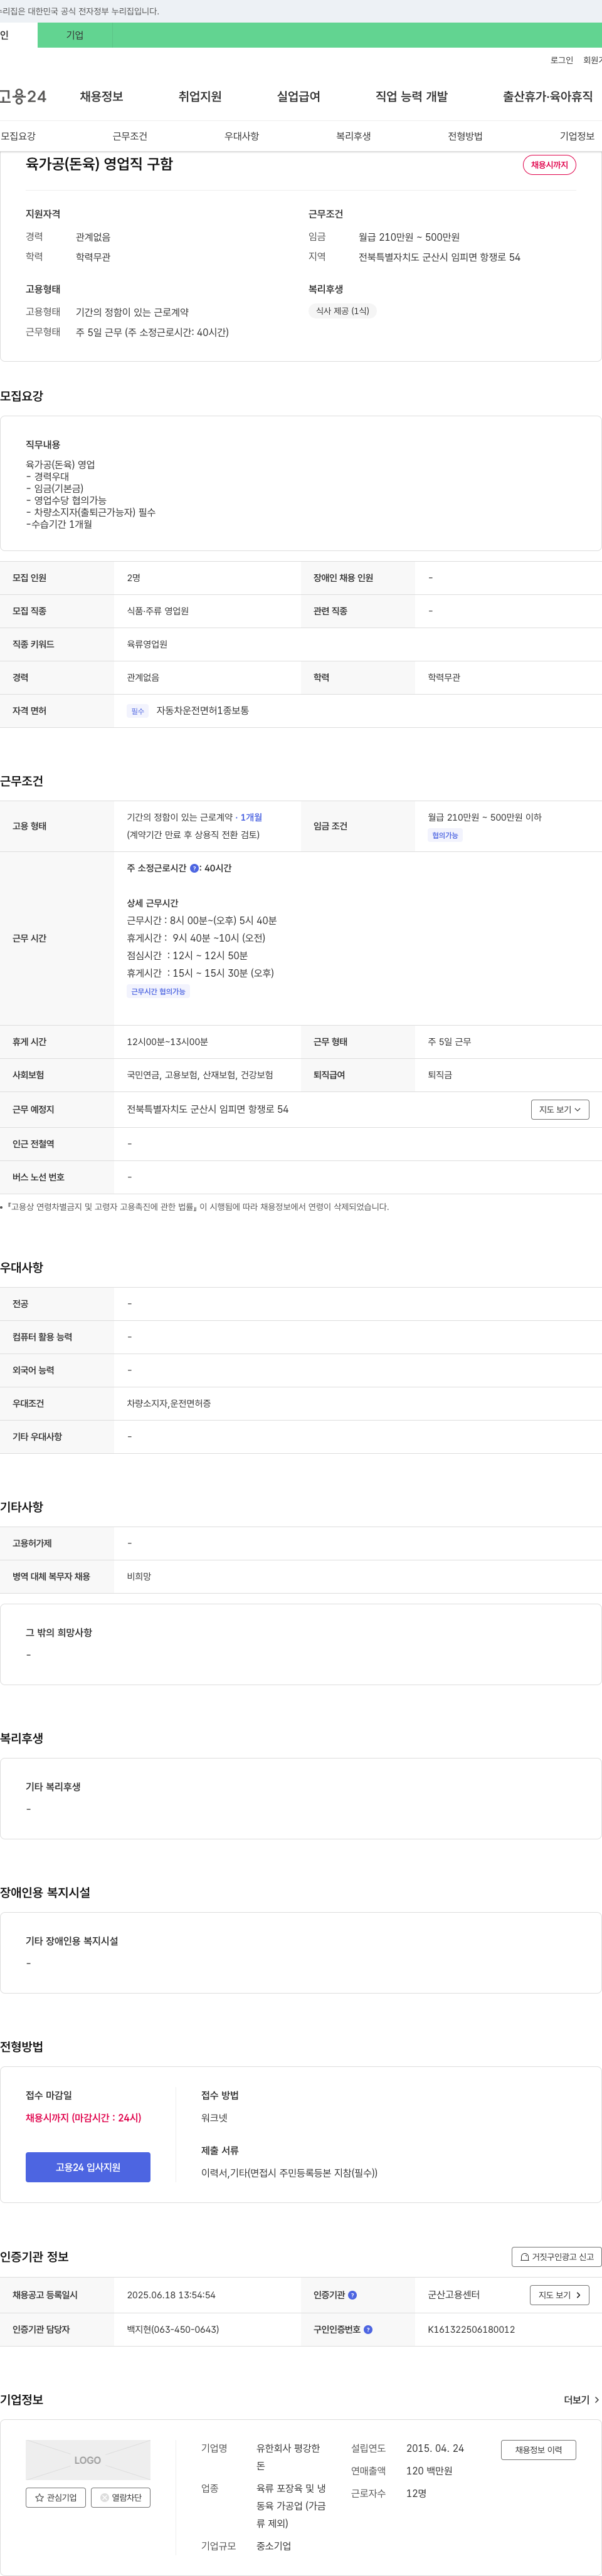Jump to the 모집요강 section tab
The height and width of the screenshot is (2576, 602).
[18, 136]
